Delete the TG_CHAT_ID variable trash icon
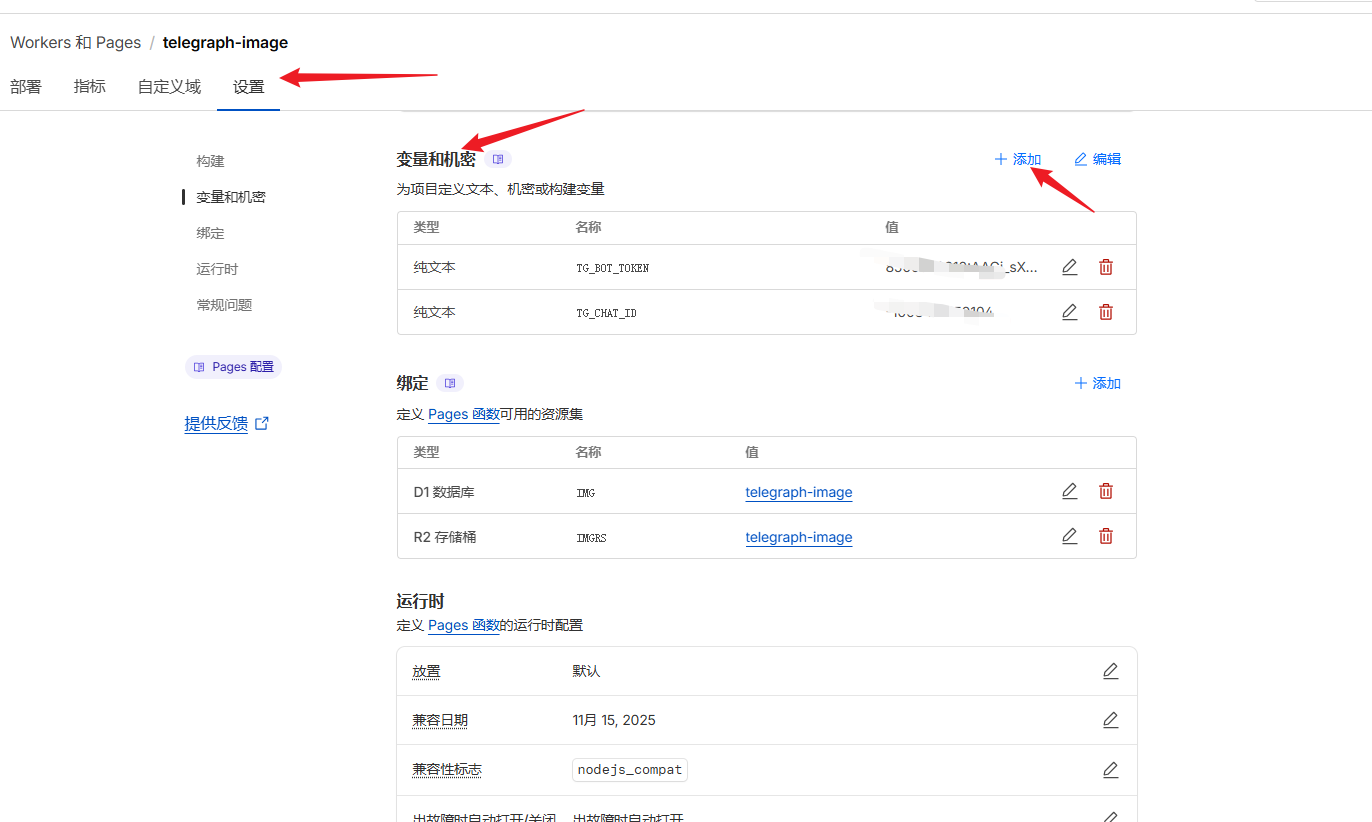 [1106, 312]
